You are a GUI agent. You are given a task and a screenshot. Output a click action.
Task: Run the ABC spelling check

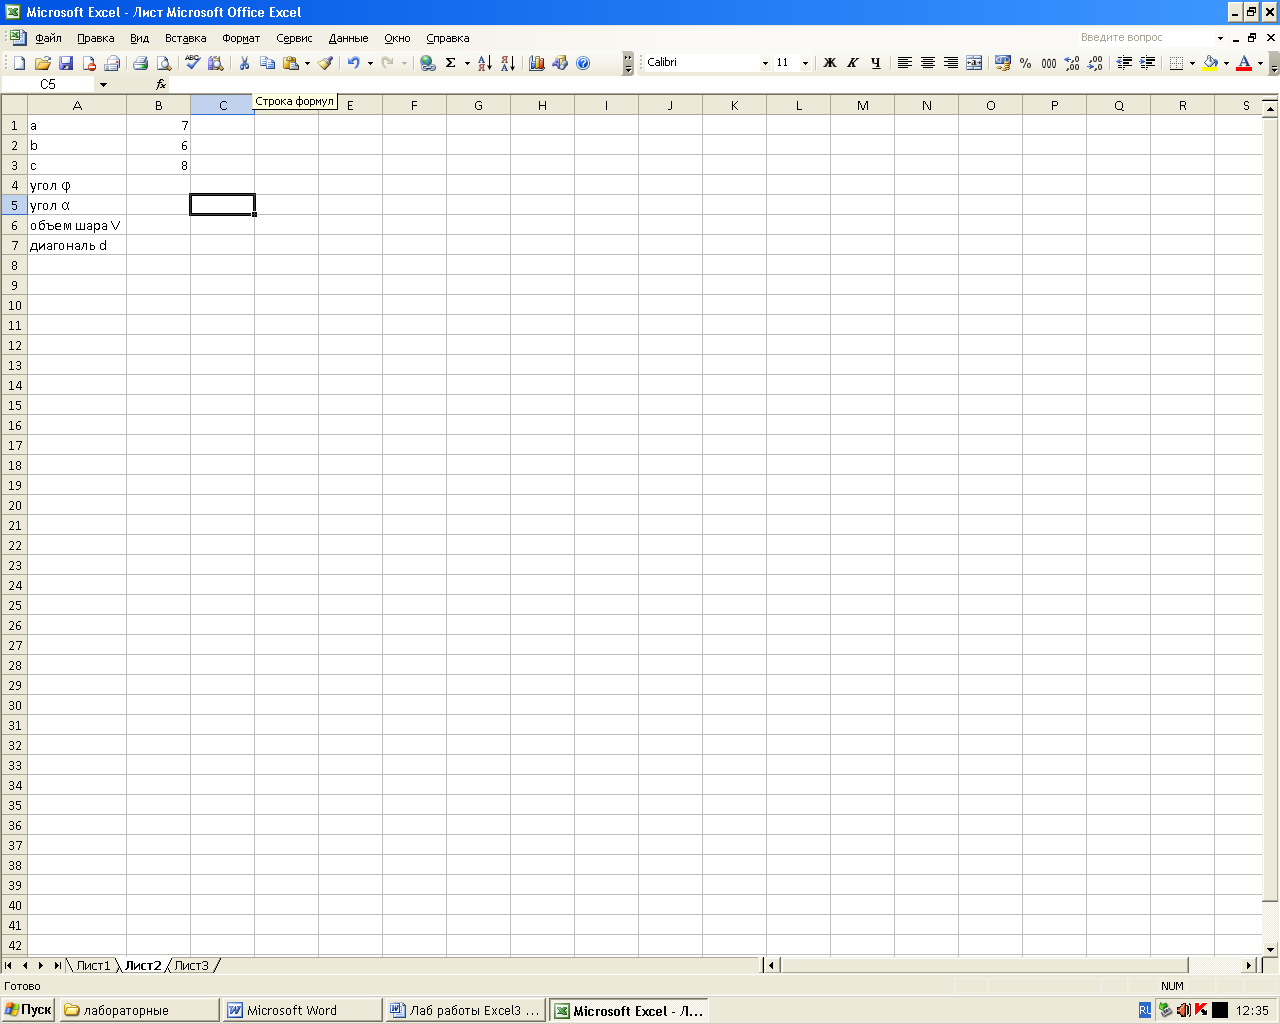pos(192,63)
